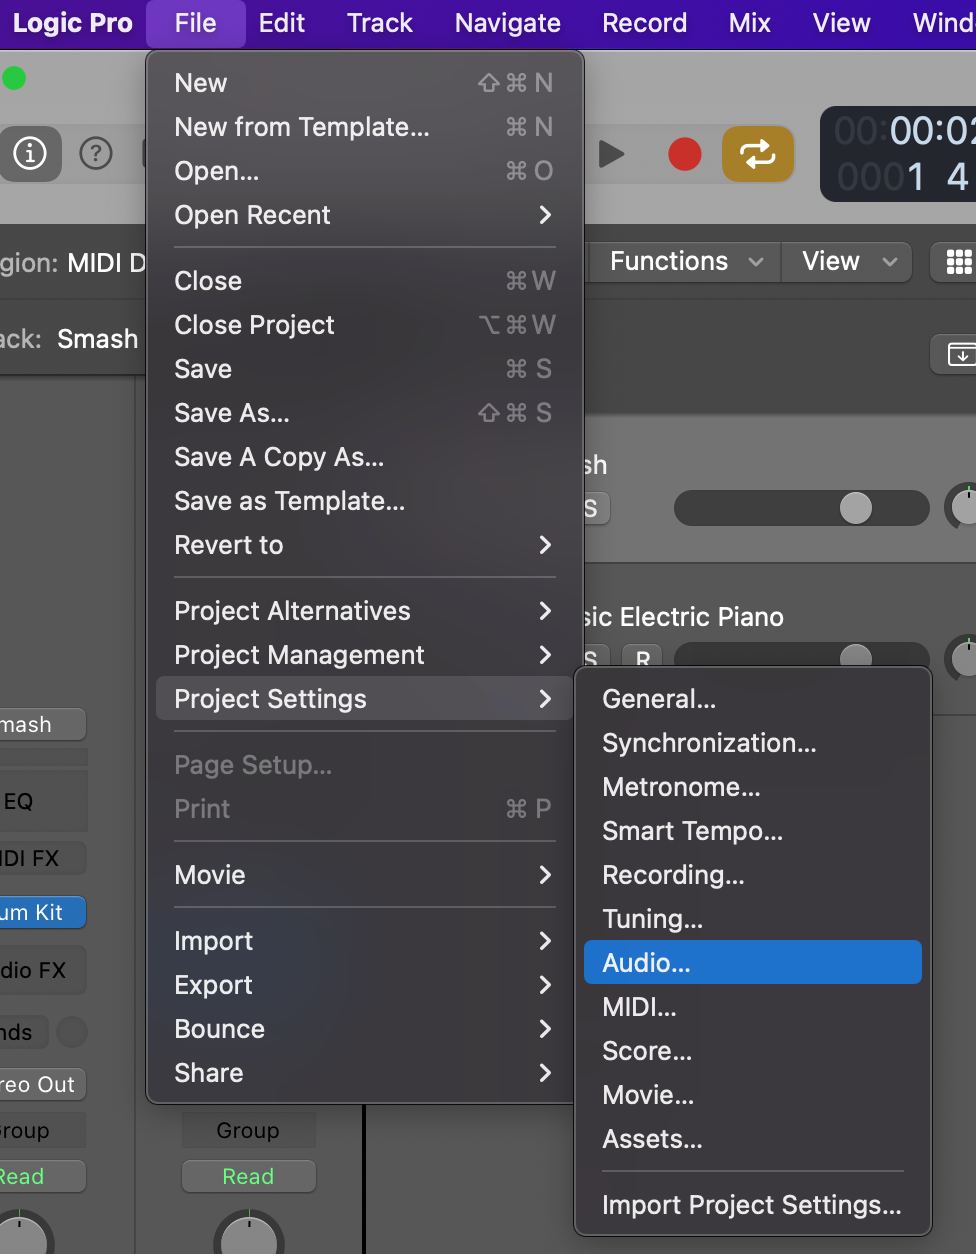
Task: Open Synchronization… project settings
Action: [753, 742]
